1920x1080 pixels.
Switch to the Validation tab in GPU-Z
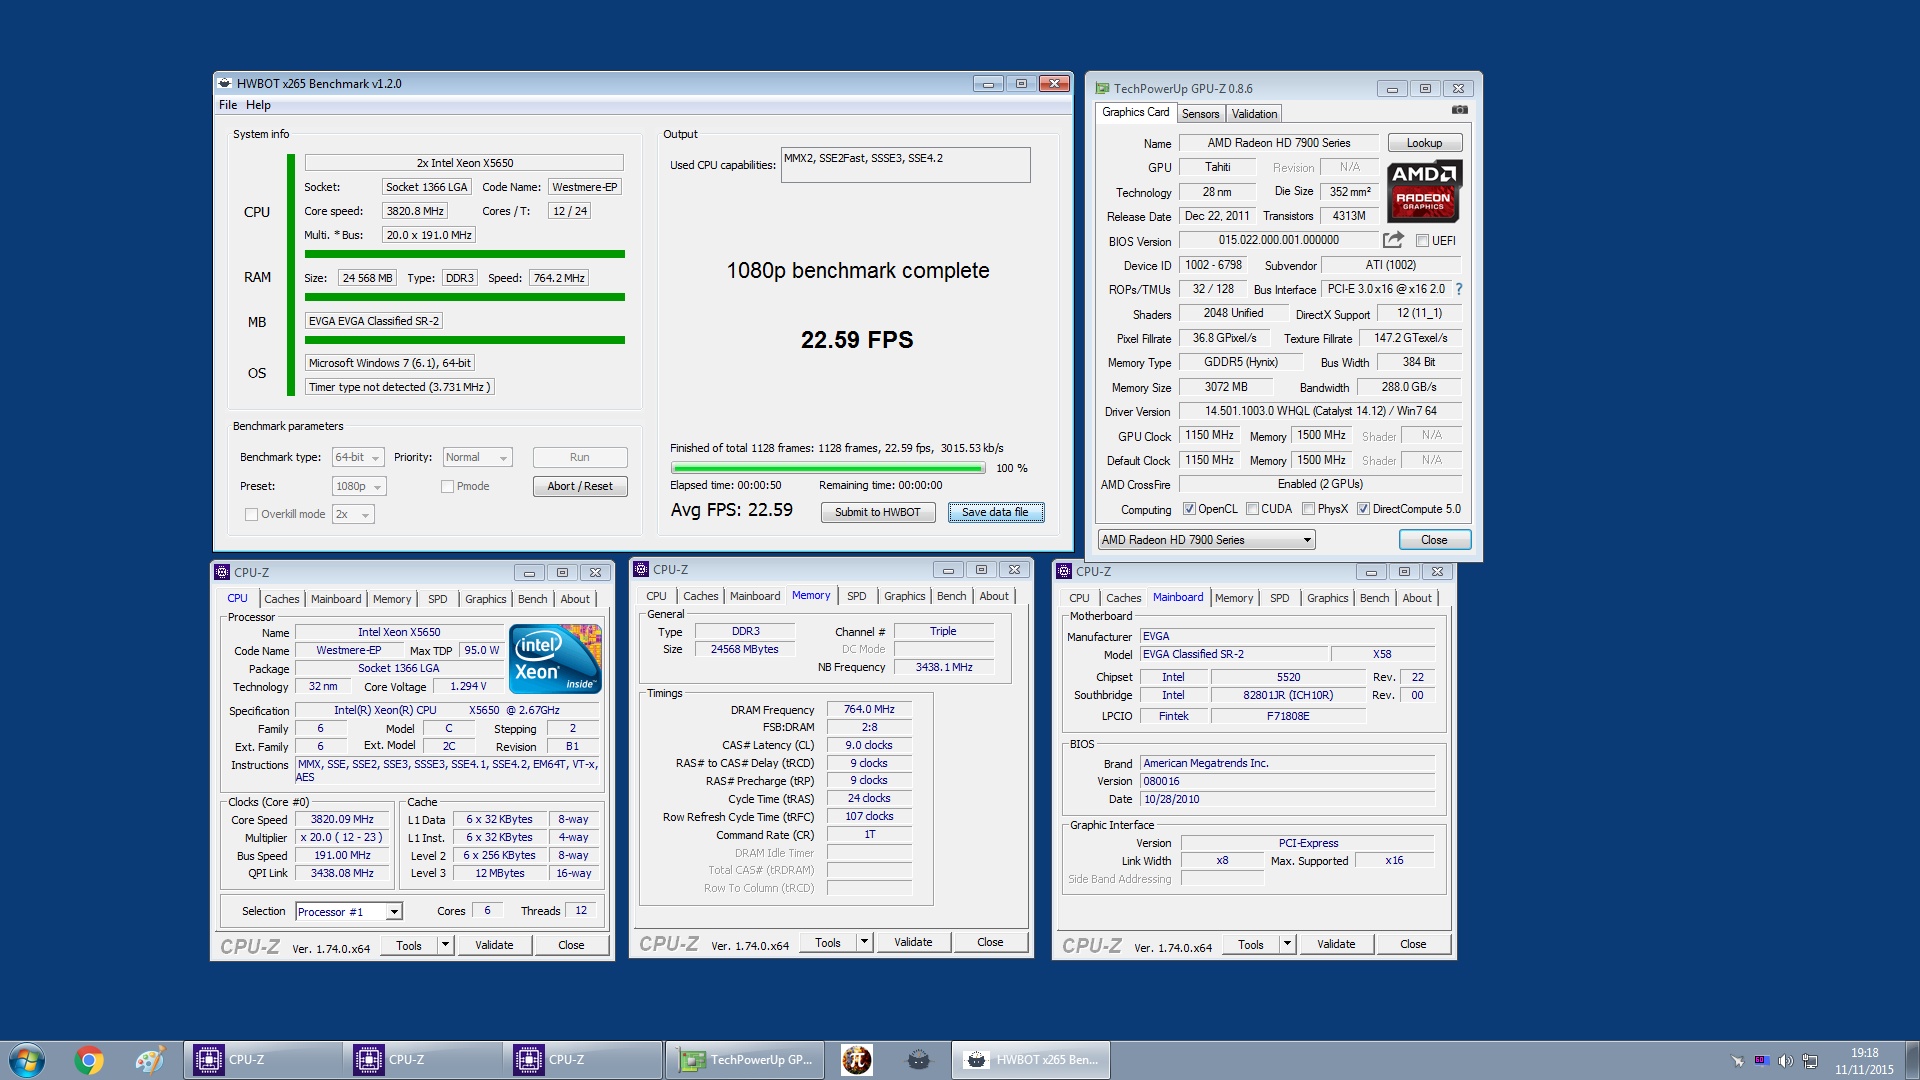tap(1254, 114)
